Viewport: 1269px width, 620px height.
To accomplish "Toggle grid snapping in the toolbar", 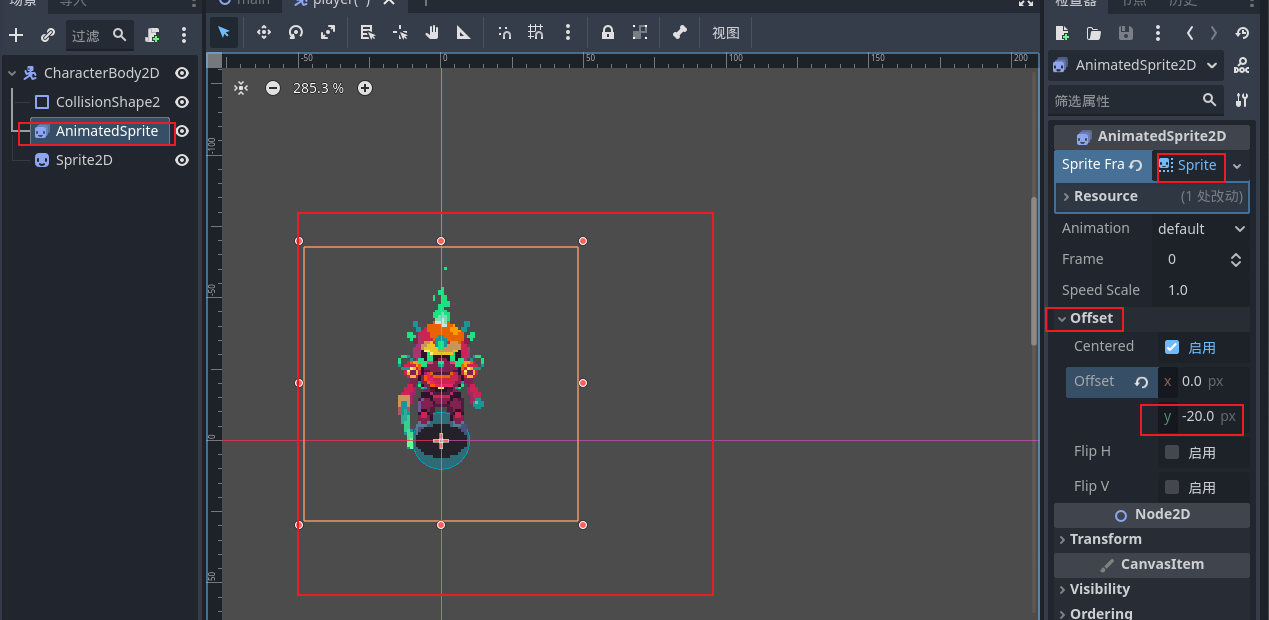I will coord(536,32).
